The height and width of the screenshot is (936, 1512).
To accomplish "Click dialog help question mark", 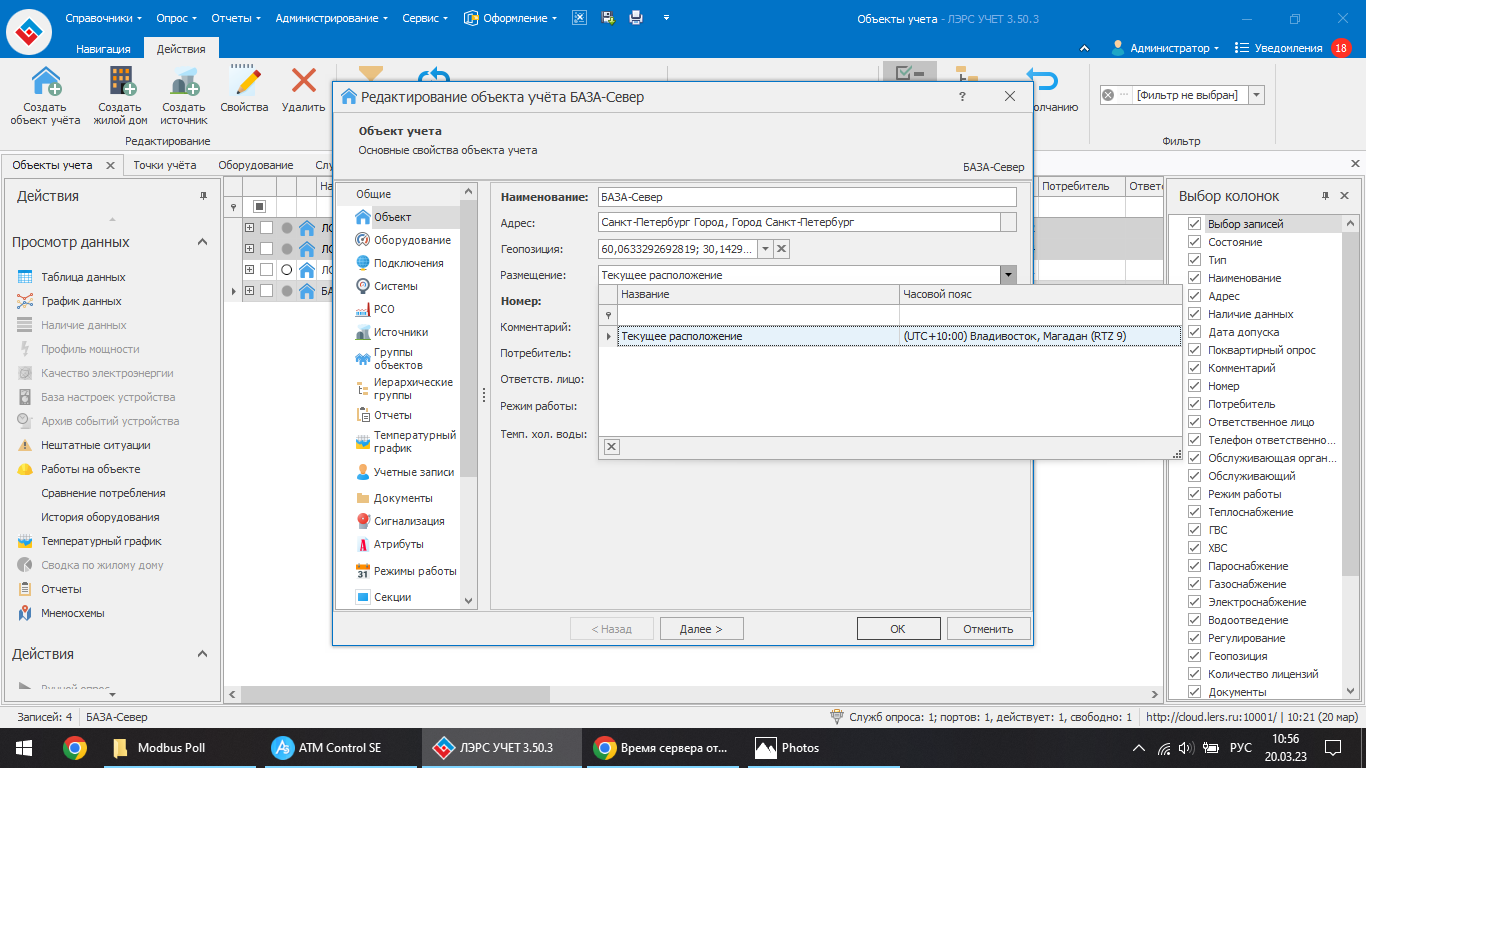I will [962, 97].
